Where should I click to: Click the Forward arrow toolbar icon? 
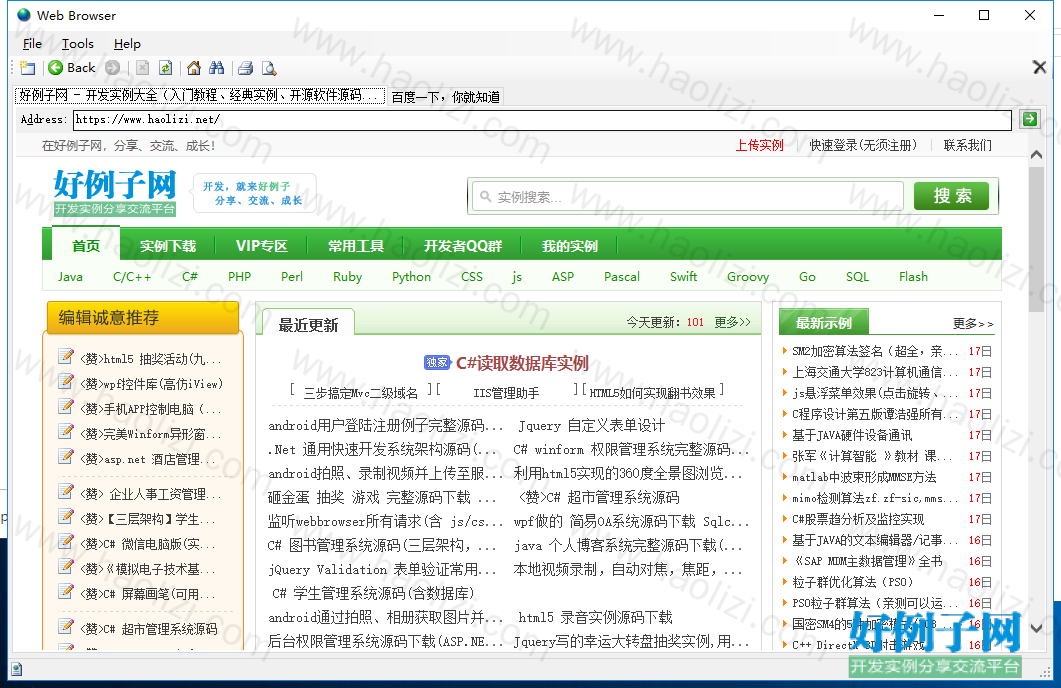(113, 68)
